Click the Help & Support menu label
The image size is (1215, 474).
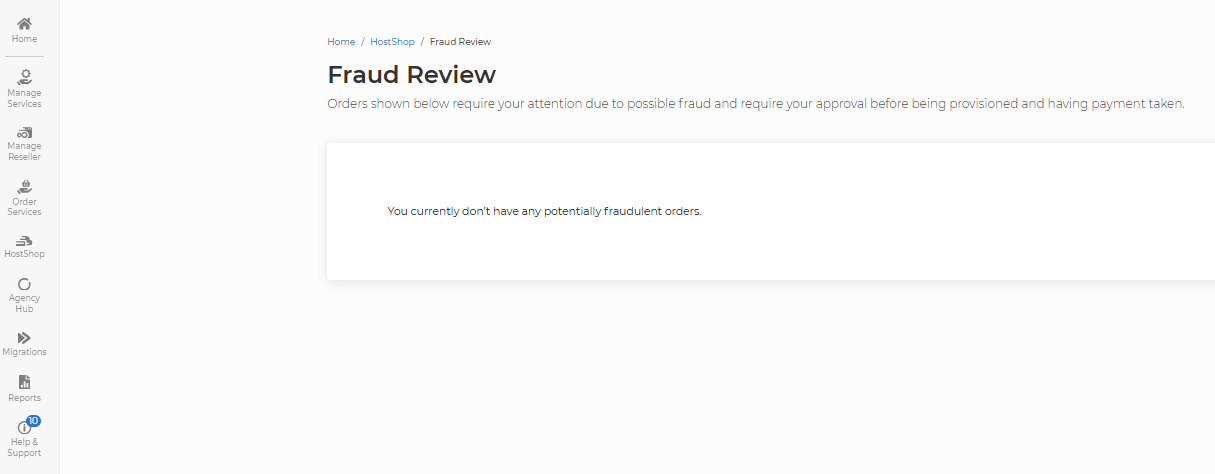[x=24, y=448]
